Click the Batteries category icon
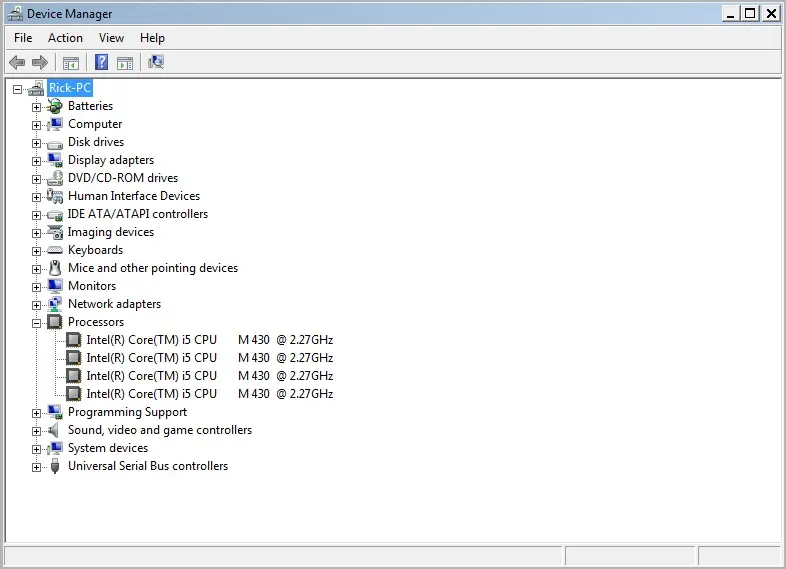 (x=55, y=106)
